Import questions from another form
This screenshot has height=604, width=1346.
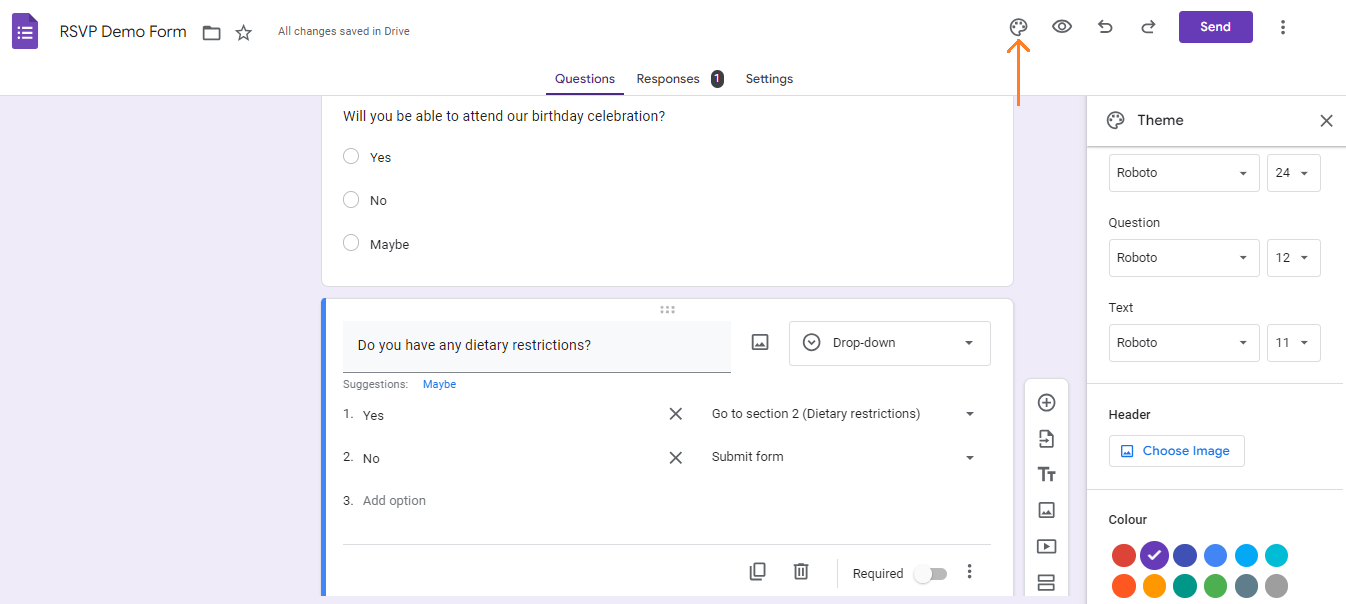click(x=1046, y=438)
